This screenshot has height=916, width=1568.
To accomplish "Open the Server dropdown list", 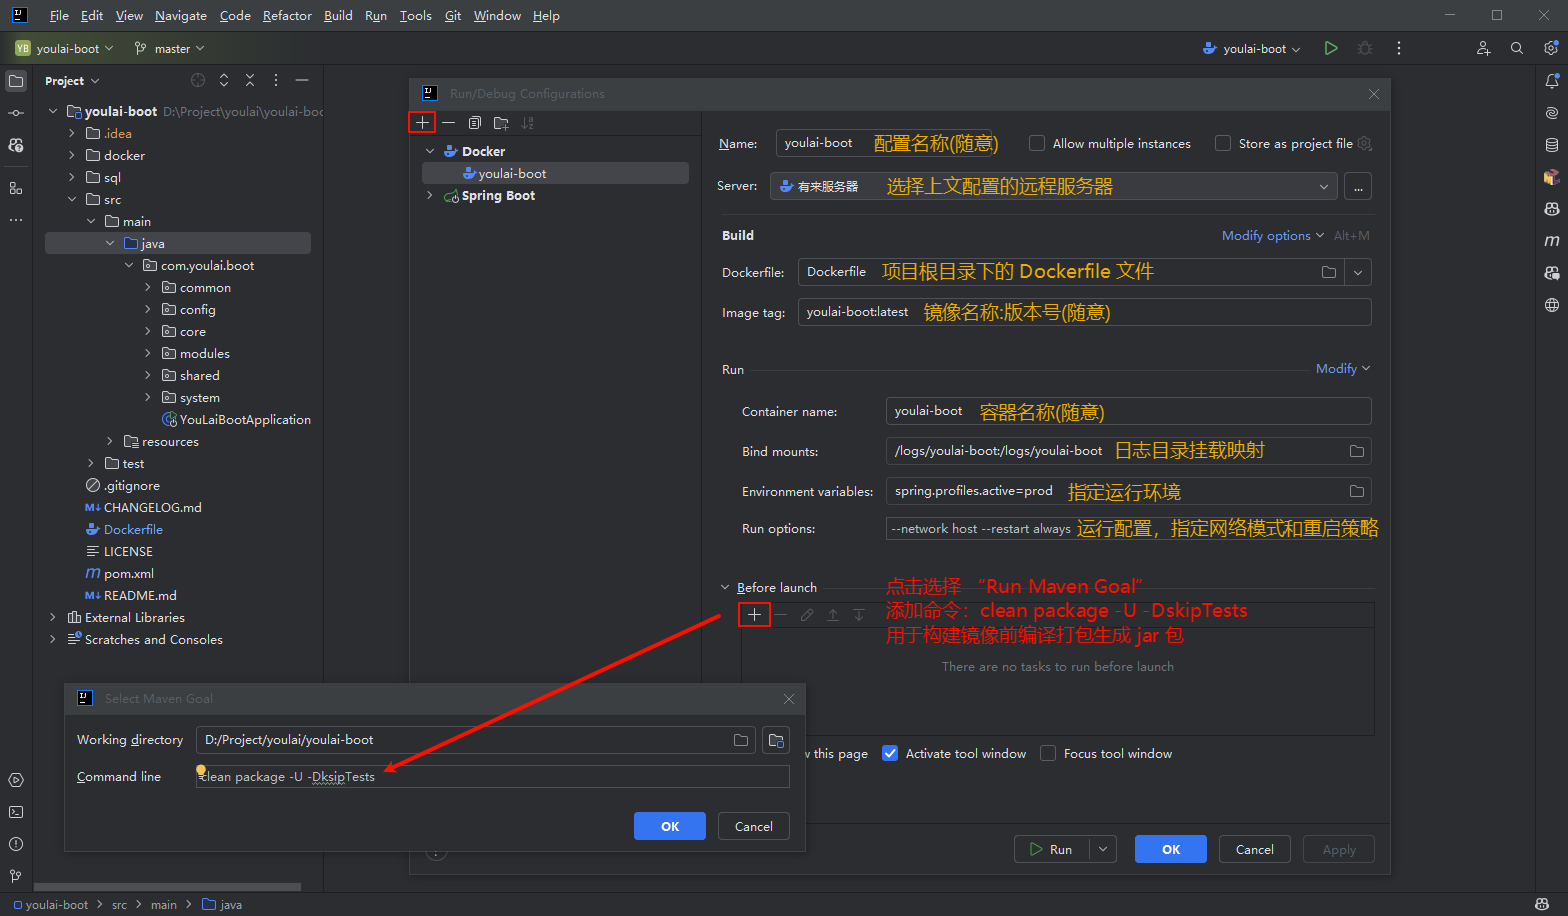I will (1323, 187).
